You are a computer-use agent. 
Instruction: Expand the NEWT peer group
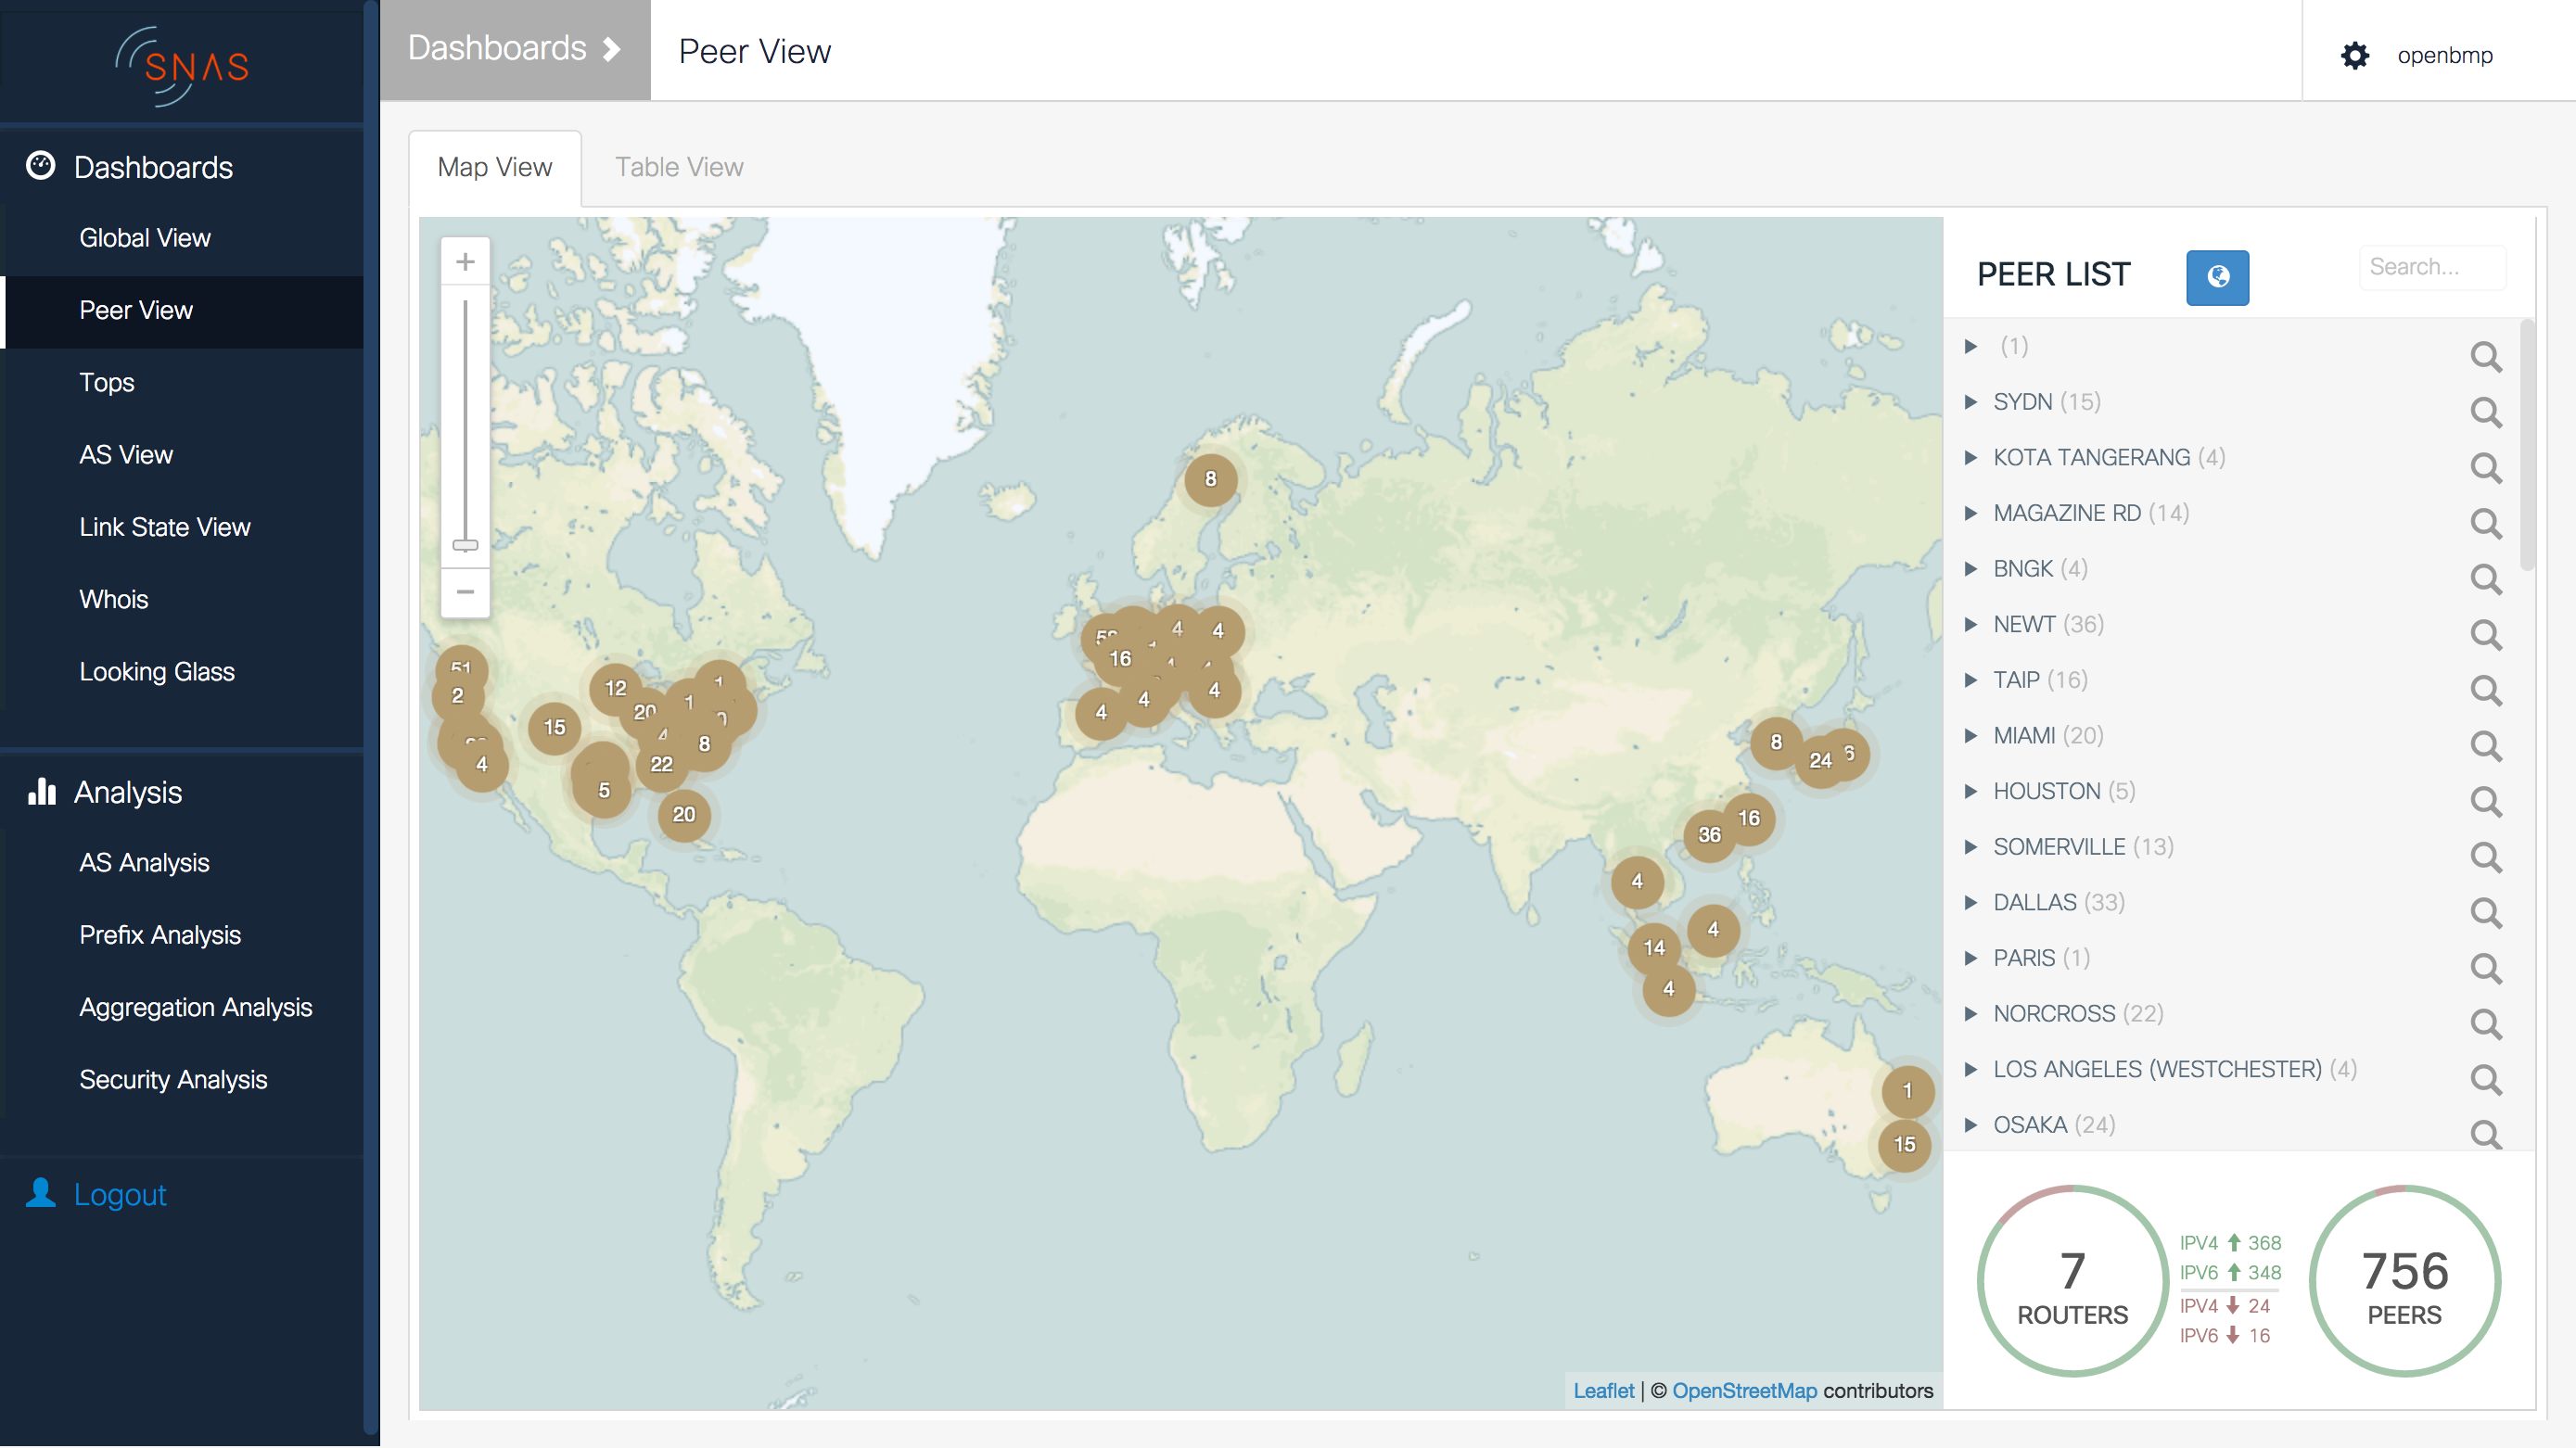click(x=1970, y=625)
